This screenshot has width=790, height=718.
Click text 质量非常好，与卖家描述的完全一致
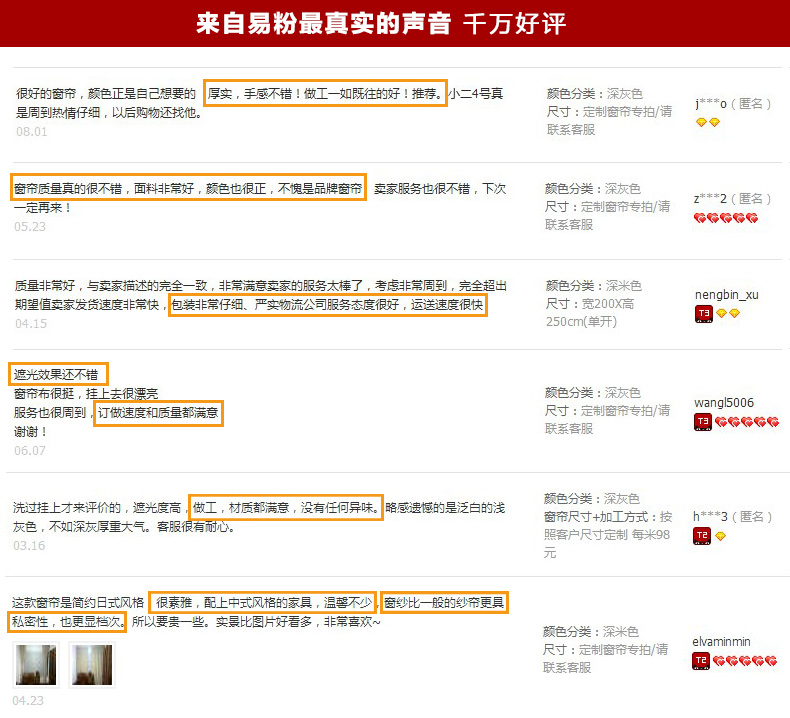(x=111, y=286)
